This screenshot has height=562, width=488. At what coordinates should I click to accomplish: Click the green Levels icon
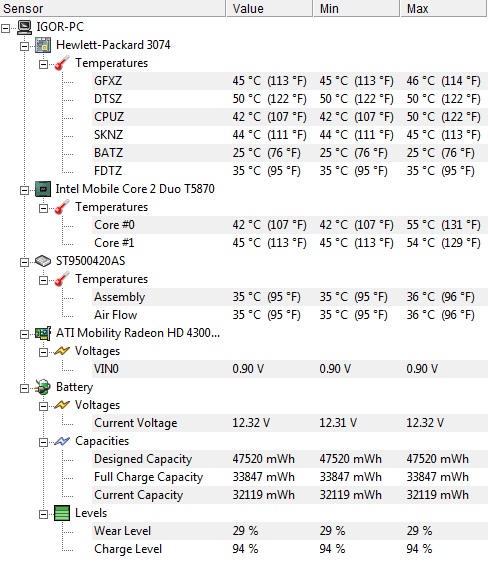pos(62,513)
